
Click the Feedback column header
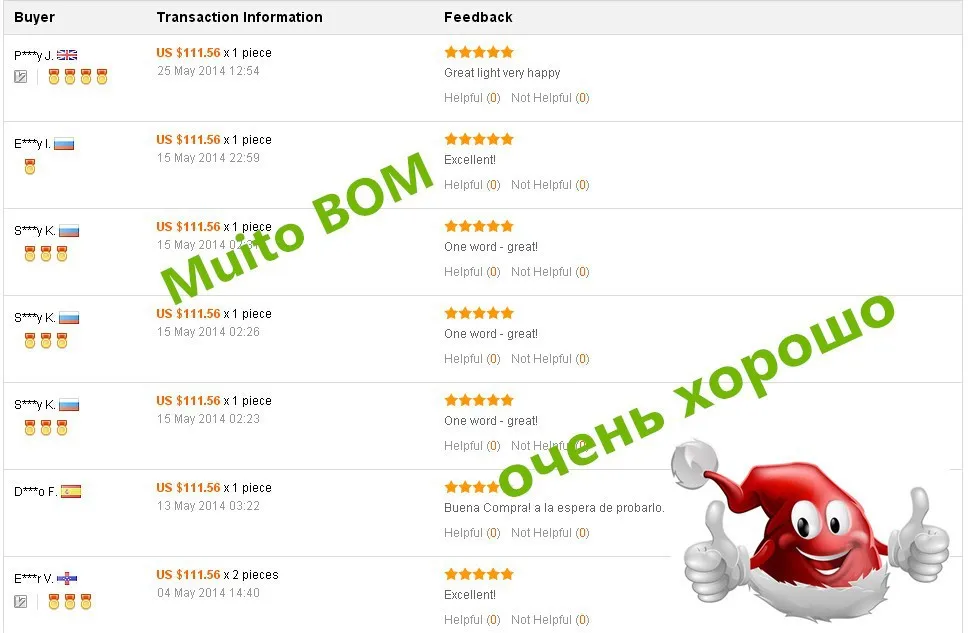pos(478,17)
